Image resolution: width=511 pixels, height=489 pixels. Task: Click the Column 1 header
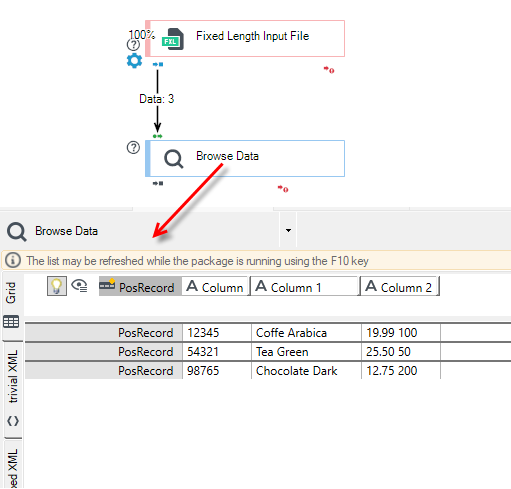tap(305, 286)
